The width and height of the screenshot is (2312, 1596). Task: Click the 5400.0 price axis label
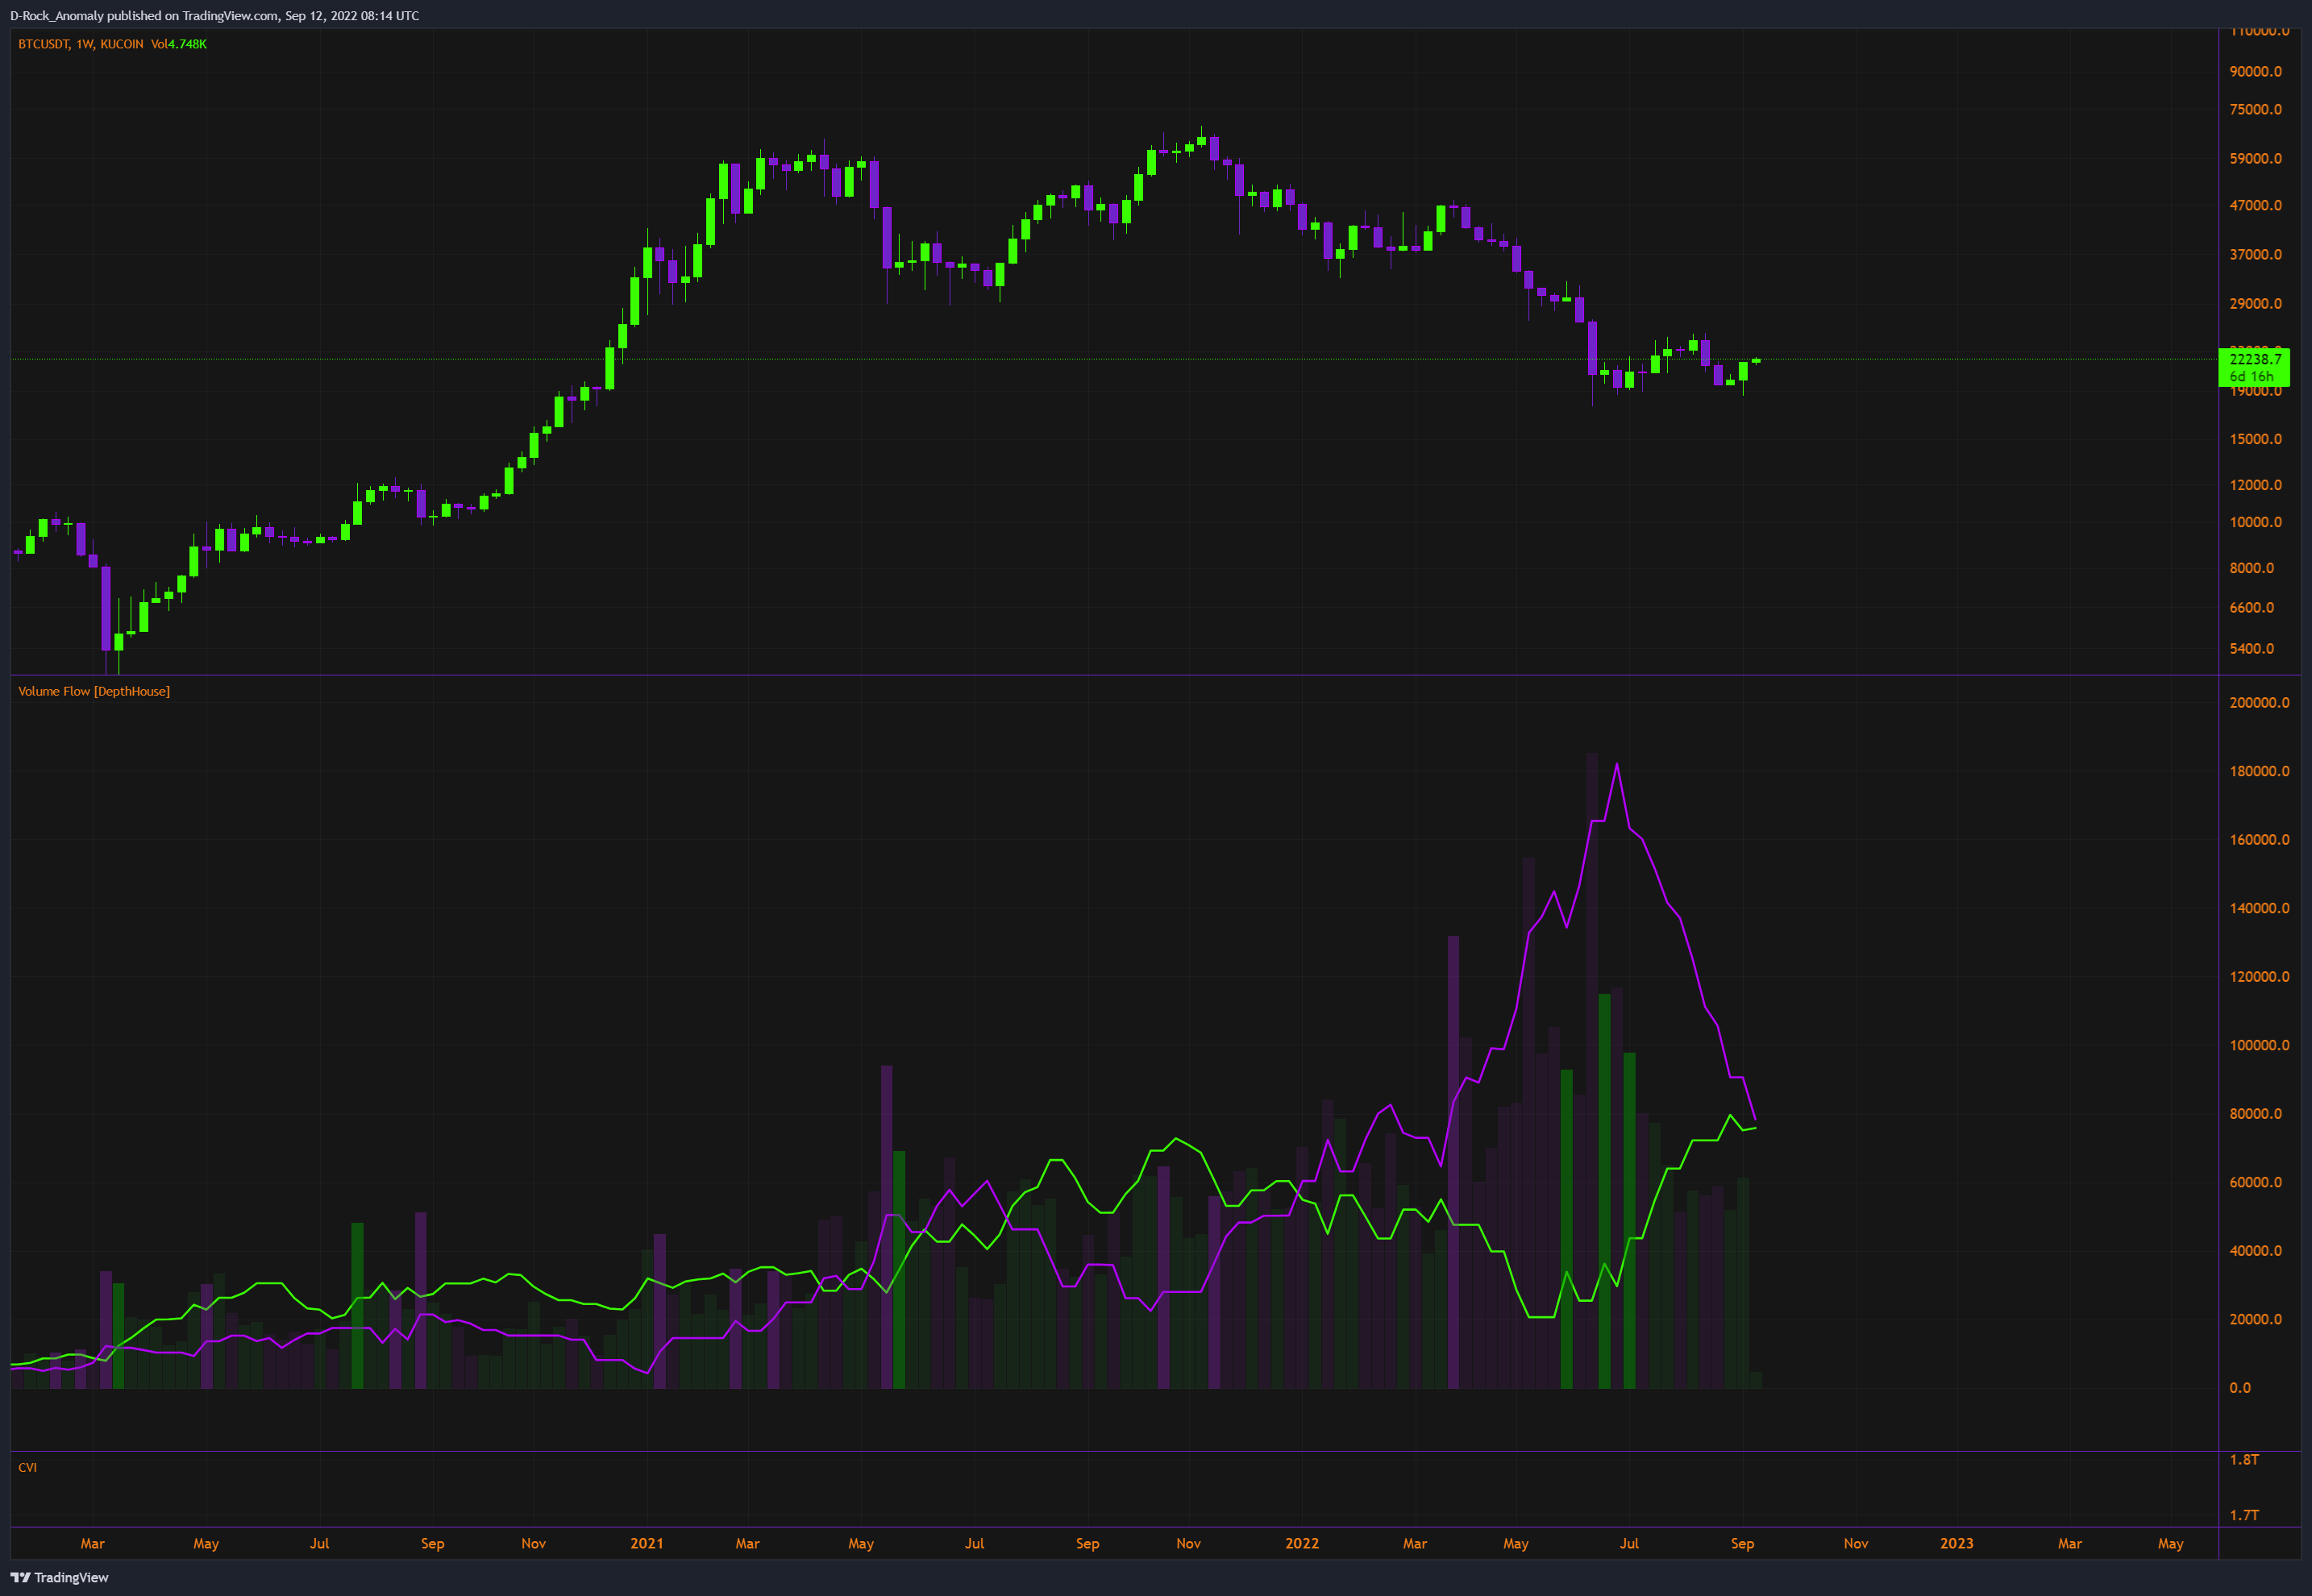(2252, 648)
